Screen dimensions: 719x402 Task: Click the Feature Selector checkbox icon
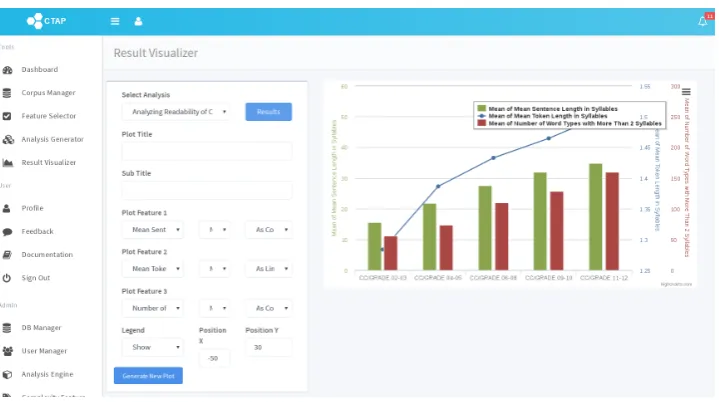pos(7,116)
